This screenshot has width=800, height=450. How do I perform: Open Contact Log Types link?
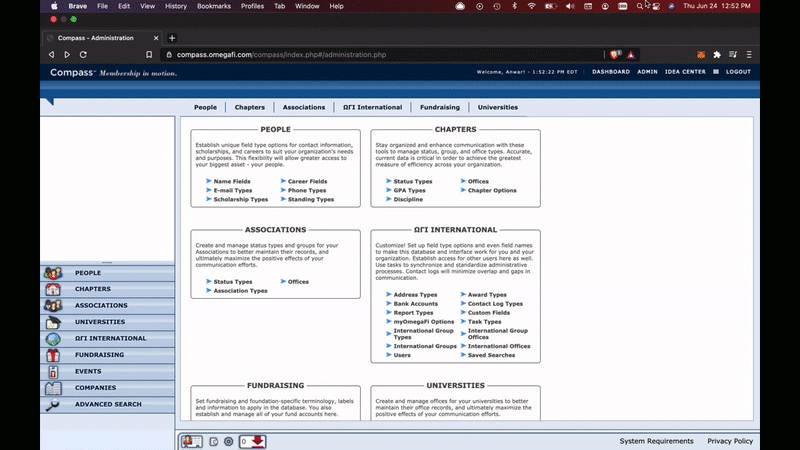pyautogui.click(x=495, y=304)
